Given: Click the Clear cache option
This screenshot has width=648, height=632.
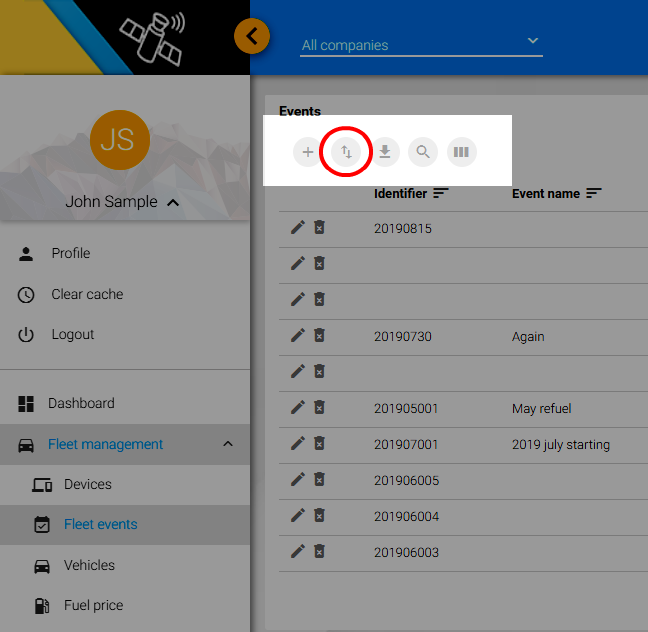Looking at the screenshot, I should (x=87, y=295).
